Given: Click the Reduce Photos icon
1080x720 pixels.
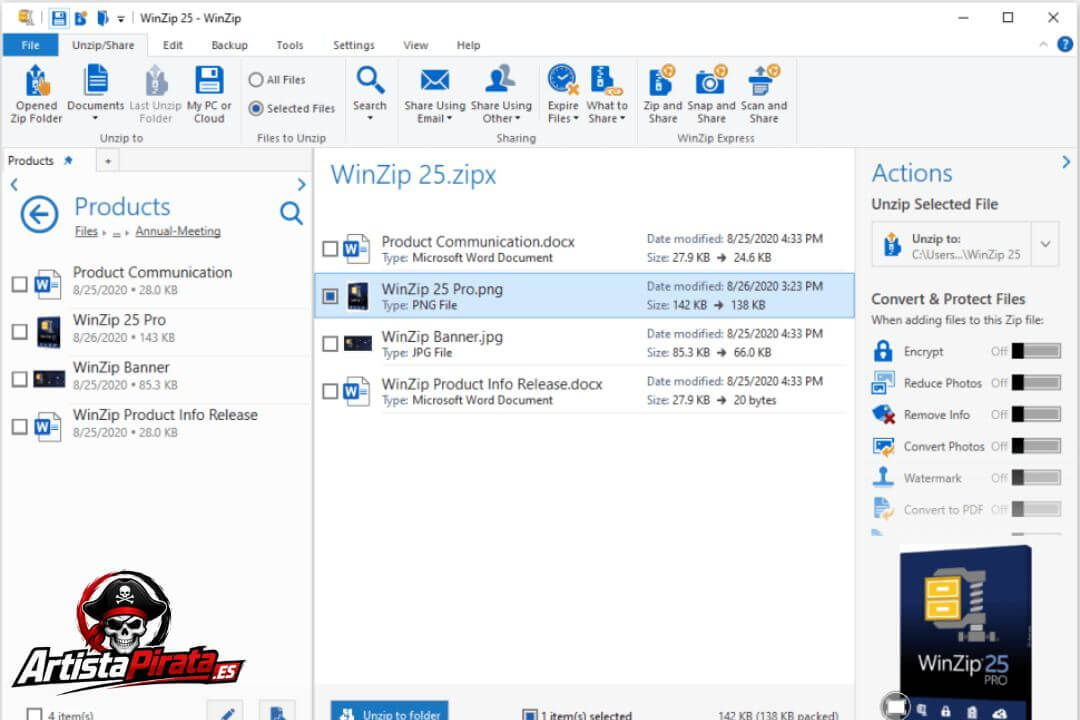Looking at the screenshot, I should (883, 382).
